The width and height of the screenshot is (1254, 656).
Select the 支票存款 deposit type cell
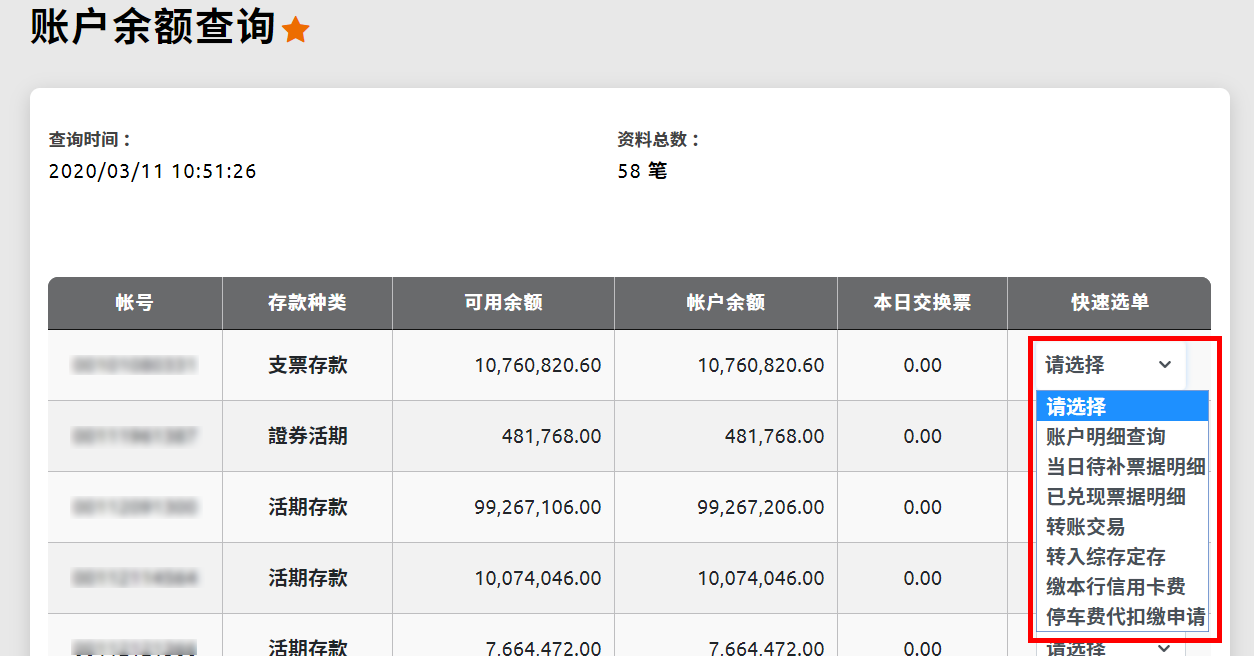pyautogui.click(x=307, y=365)
